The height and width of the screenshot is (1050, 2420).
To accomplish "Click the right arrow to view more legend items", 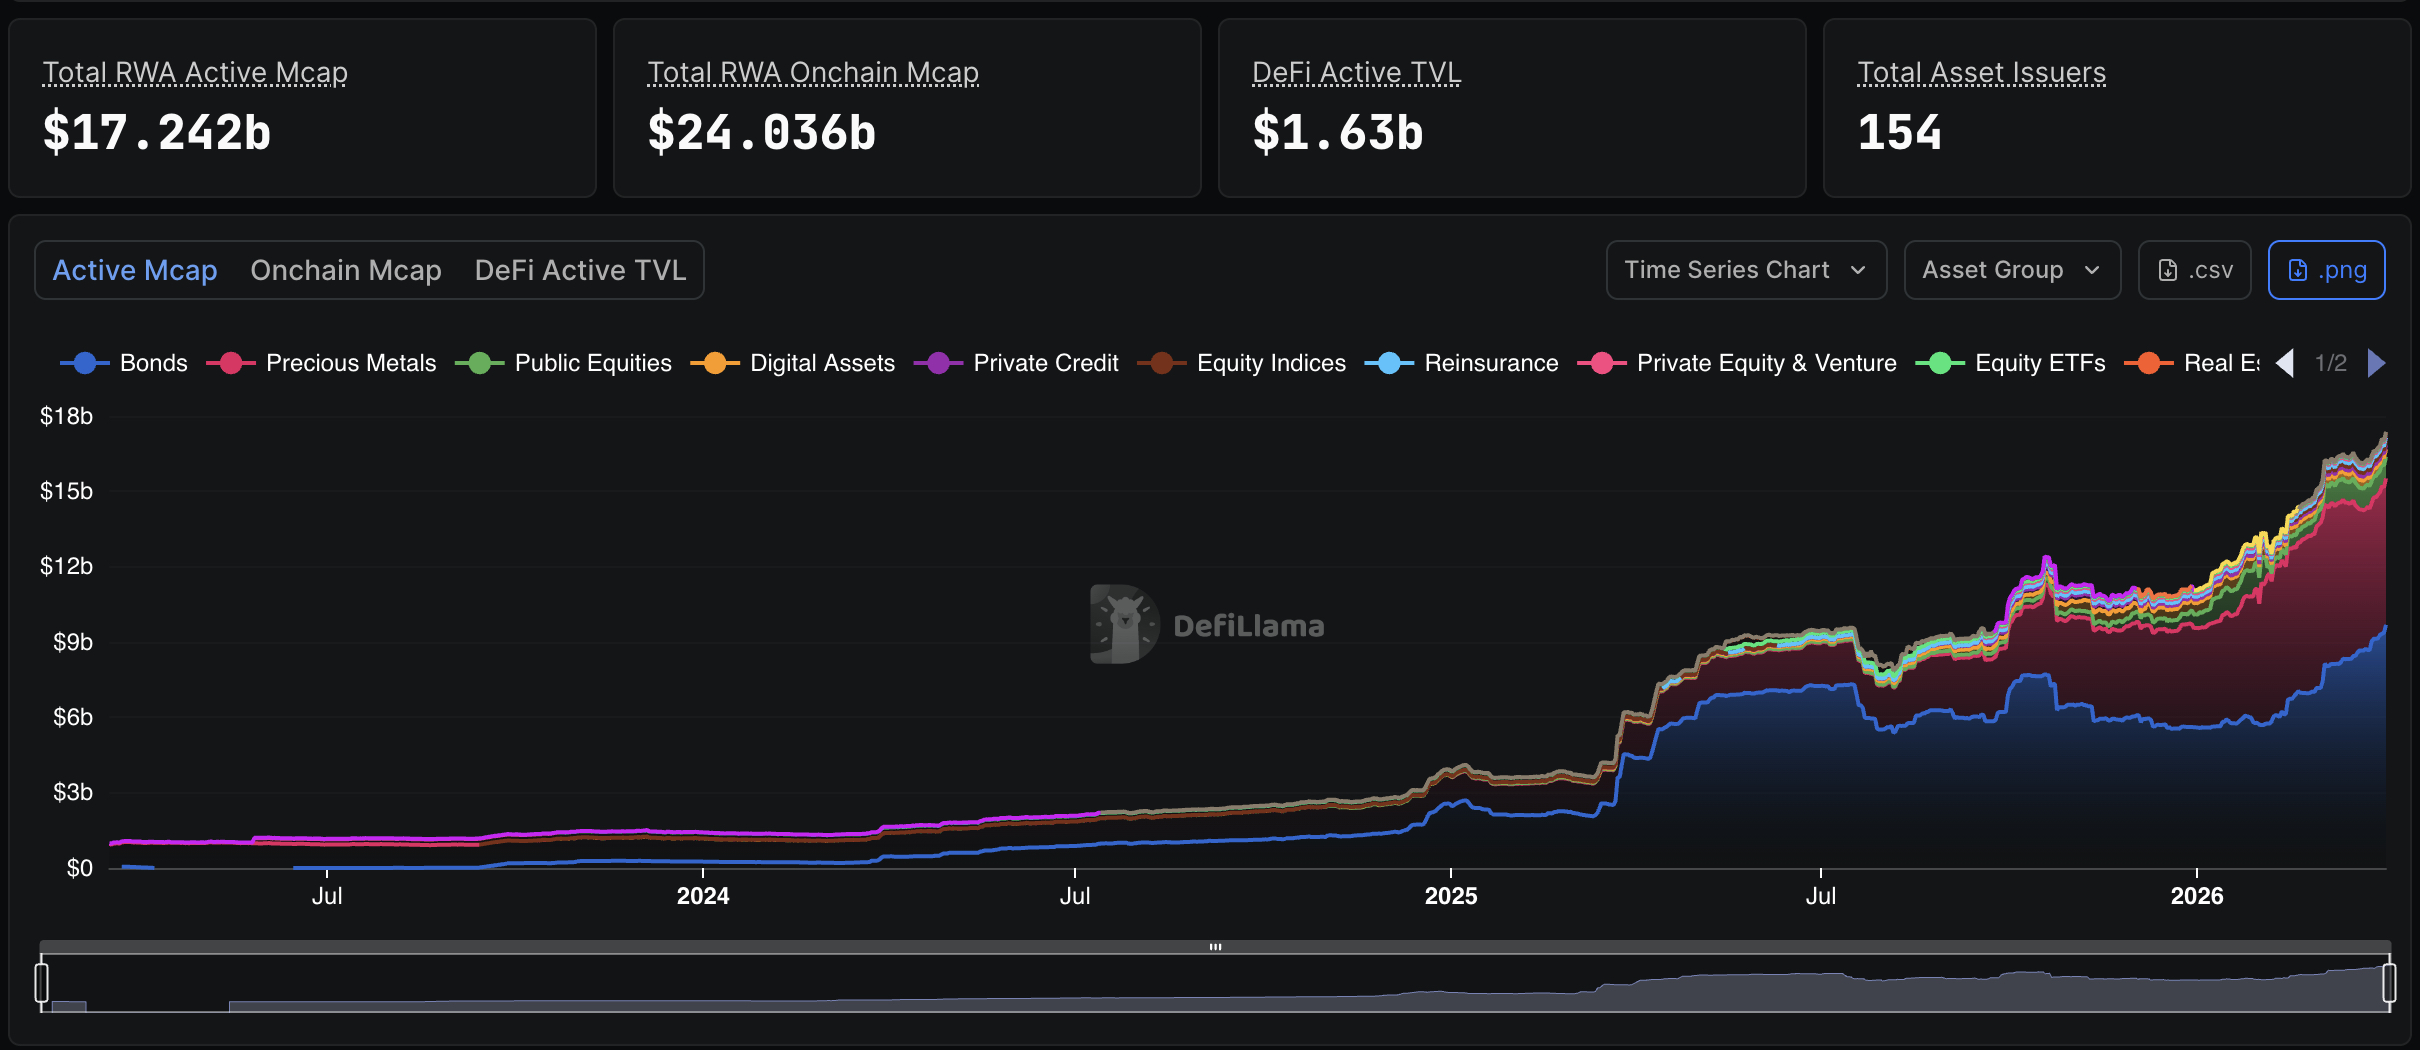I will coord(2378,363).
